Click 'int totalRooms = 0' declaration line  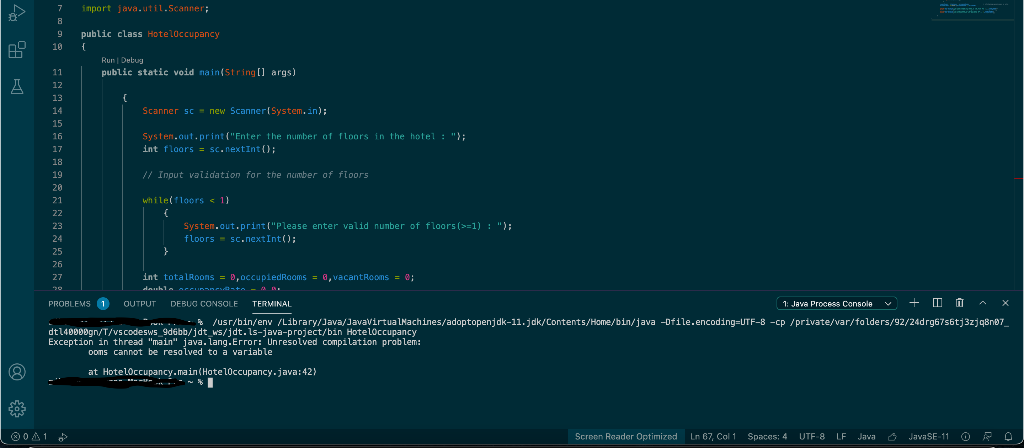tap(278, 278)
